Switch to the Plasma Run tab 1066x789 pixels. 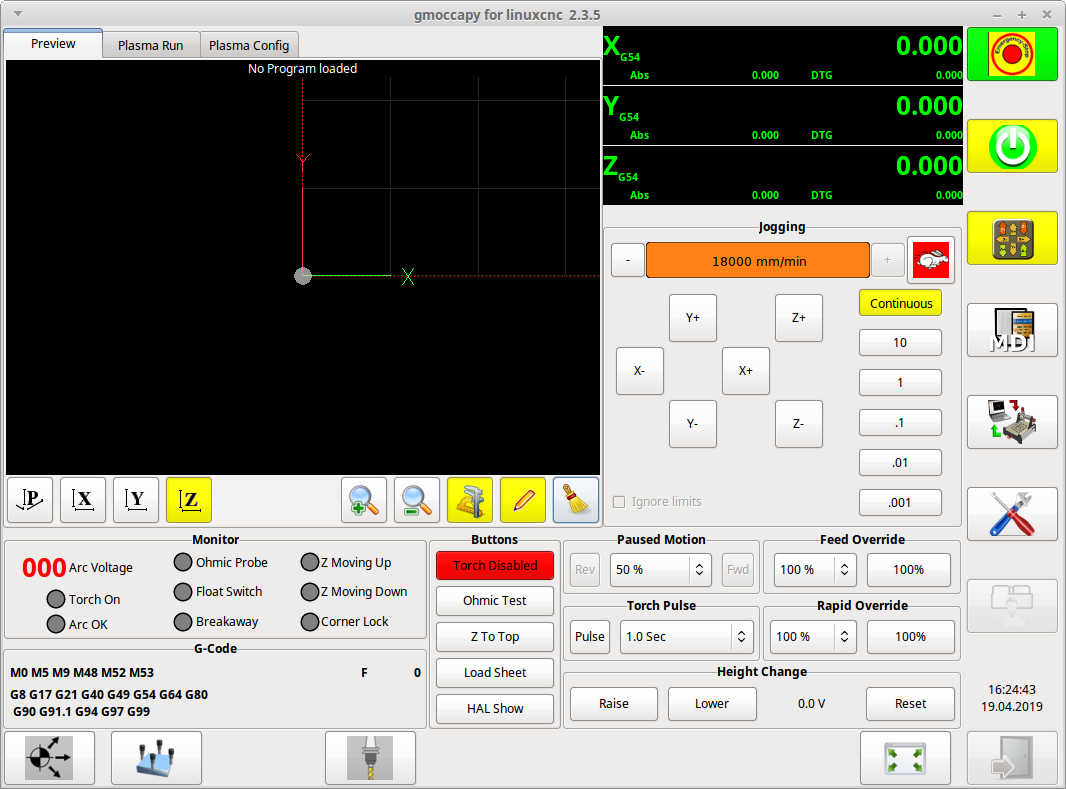[151, 45]
